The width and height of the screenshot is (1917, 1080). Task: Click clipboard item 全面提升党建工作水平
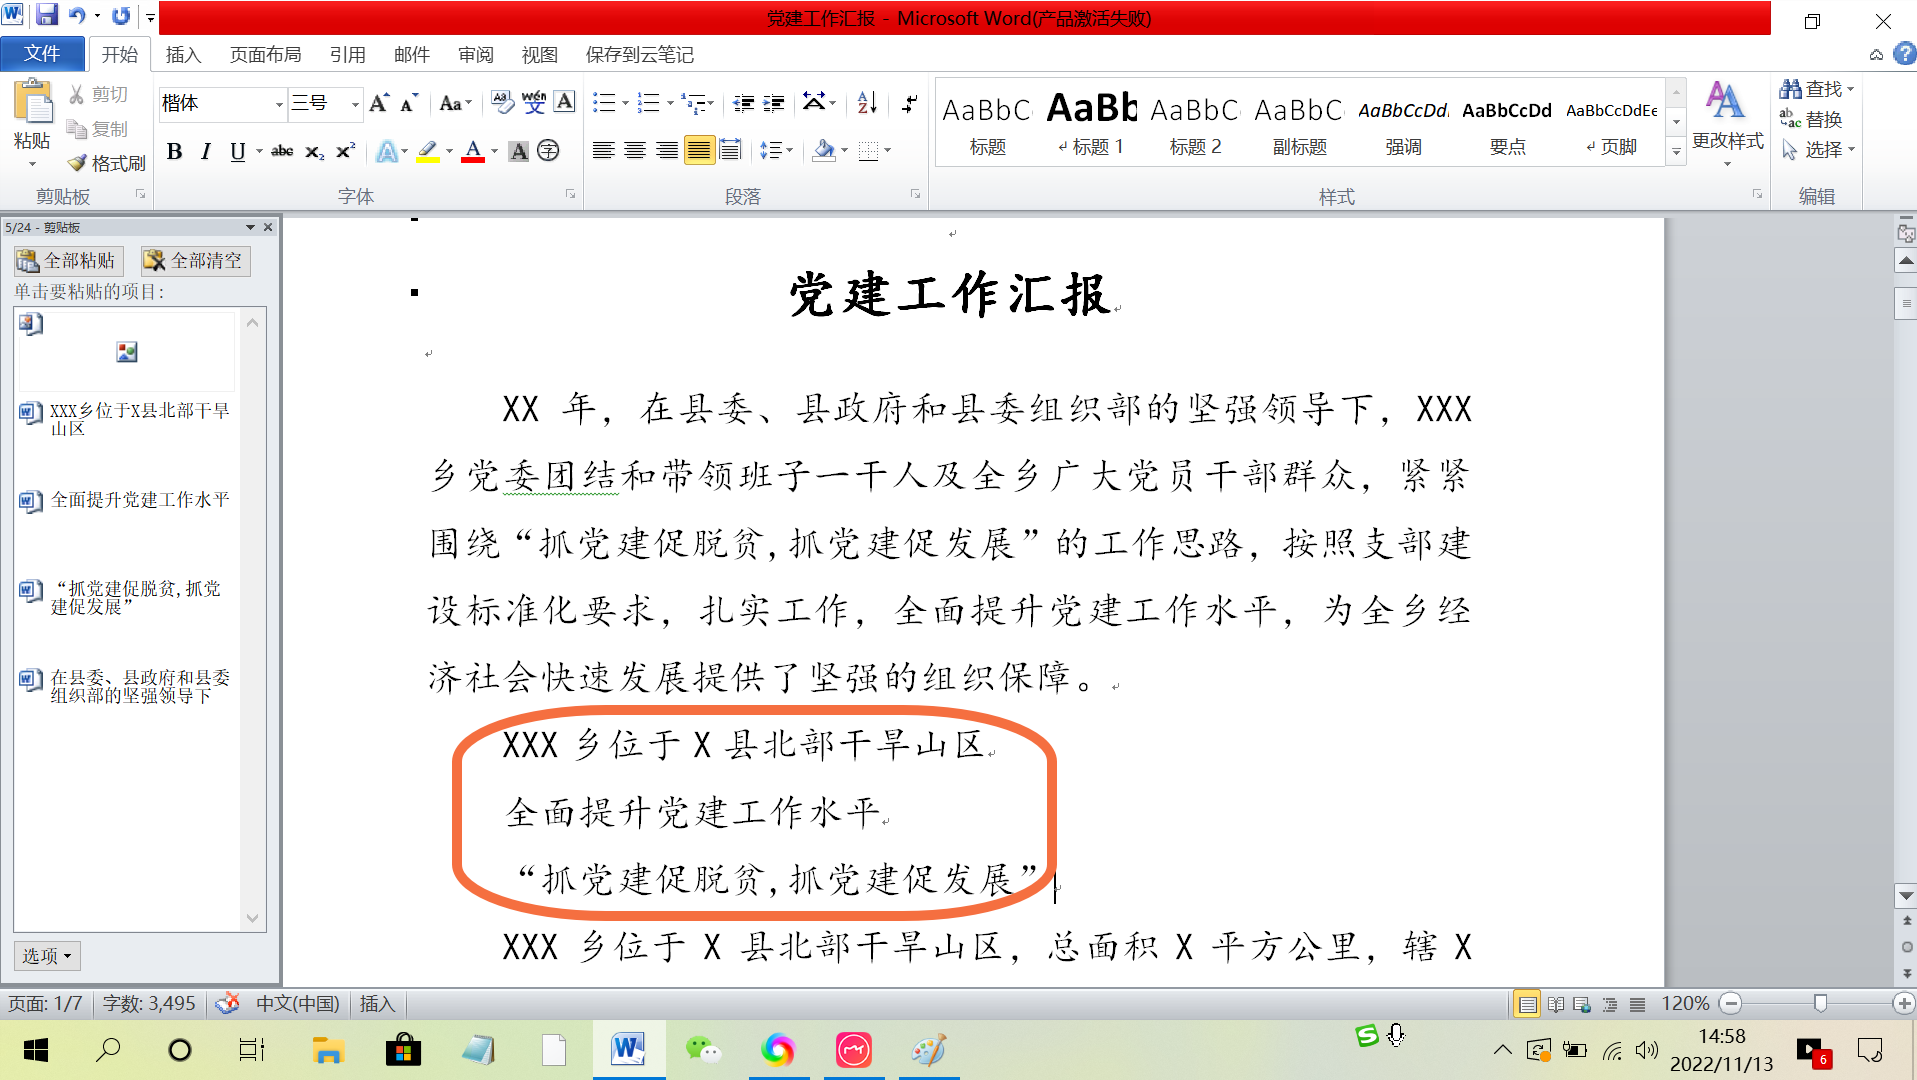pos(127,500)
